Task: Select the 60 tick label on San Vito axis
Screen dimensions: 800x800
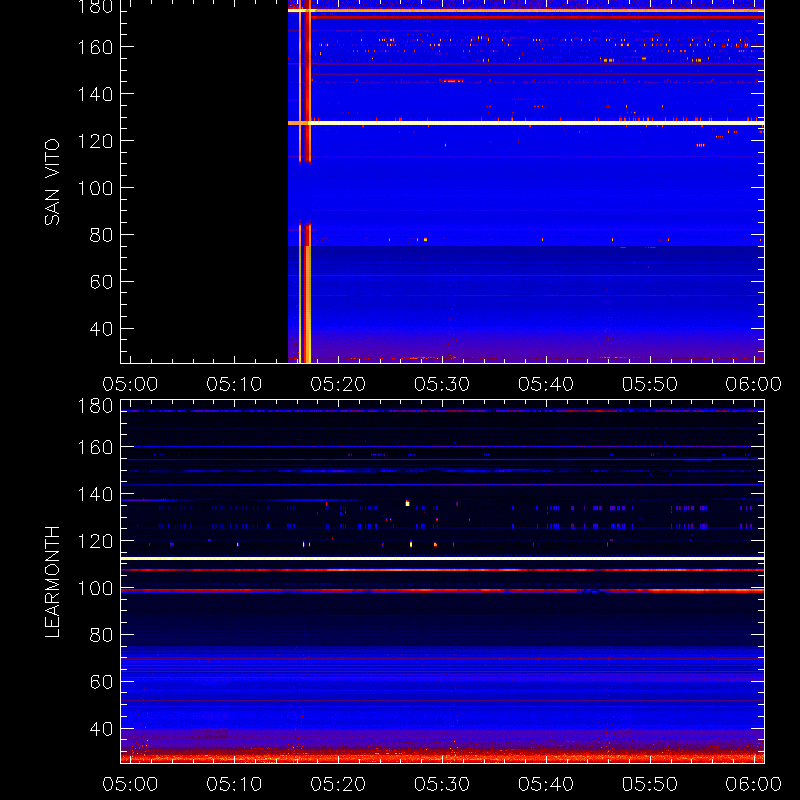Action: [101, 282]
